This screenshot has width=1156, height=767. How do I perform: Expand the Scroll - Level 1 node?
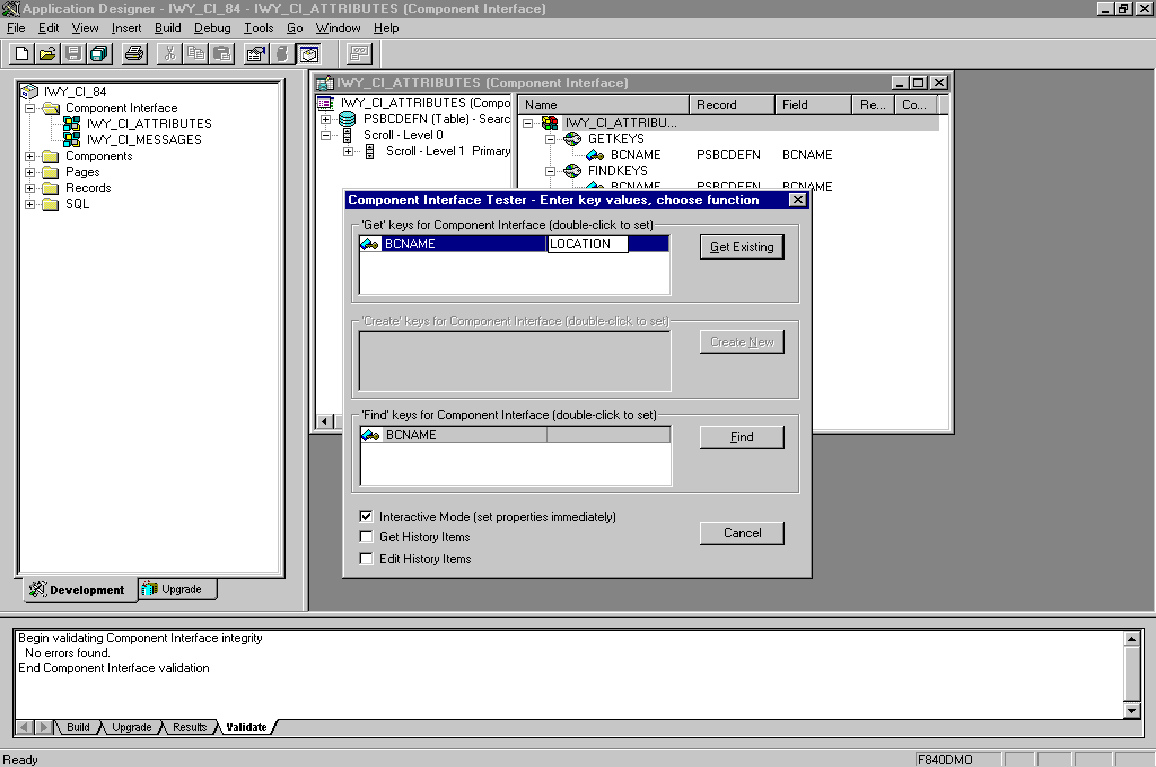point(348,151)
